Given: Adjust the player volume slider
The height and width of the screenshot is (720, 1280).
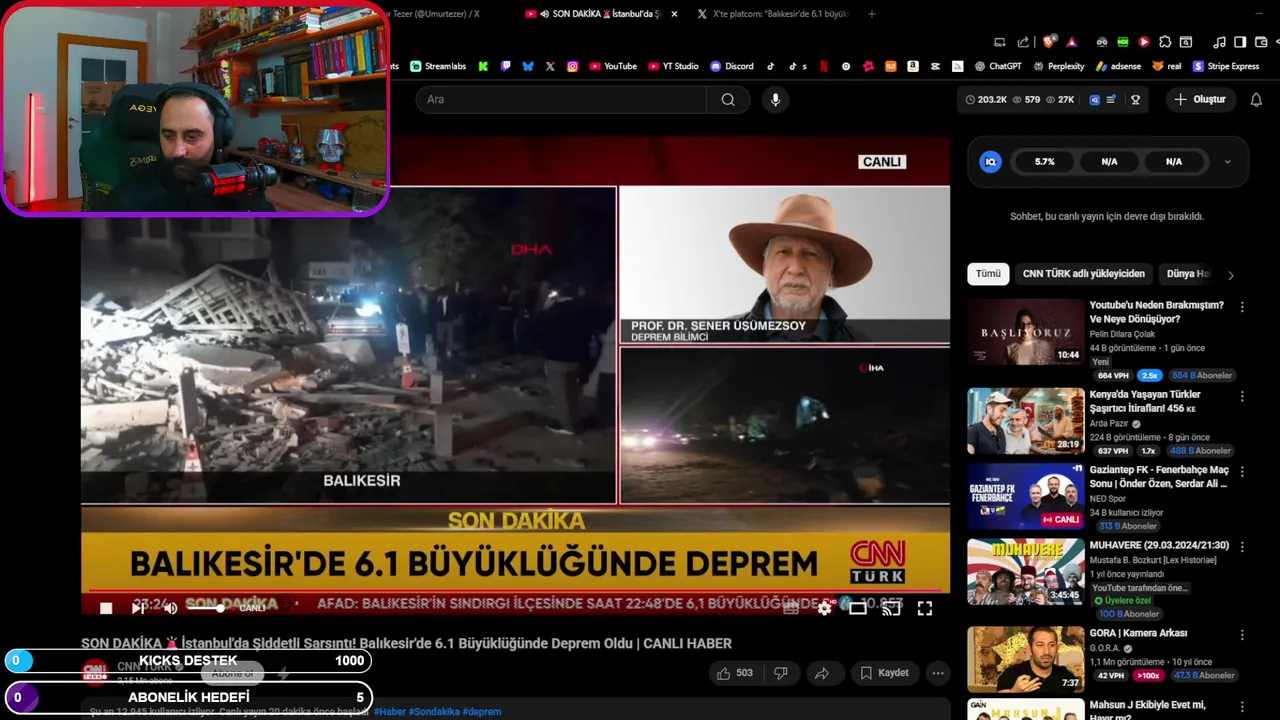Looking at the screenshot, I should (205, 608).
